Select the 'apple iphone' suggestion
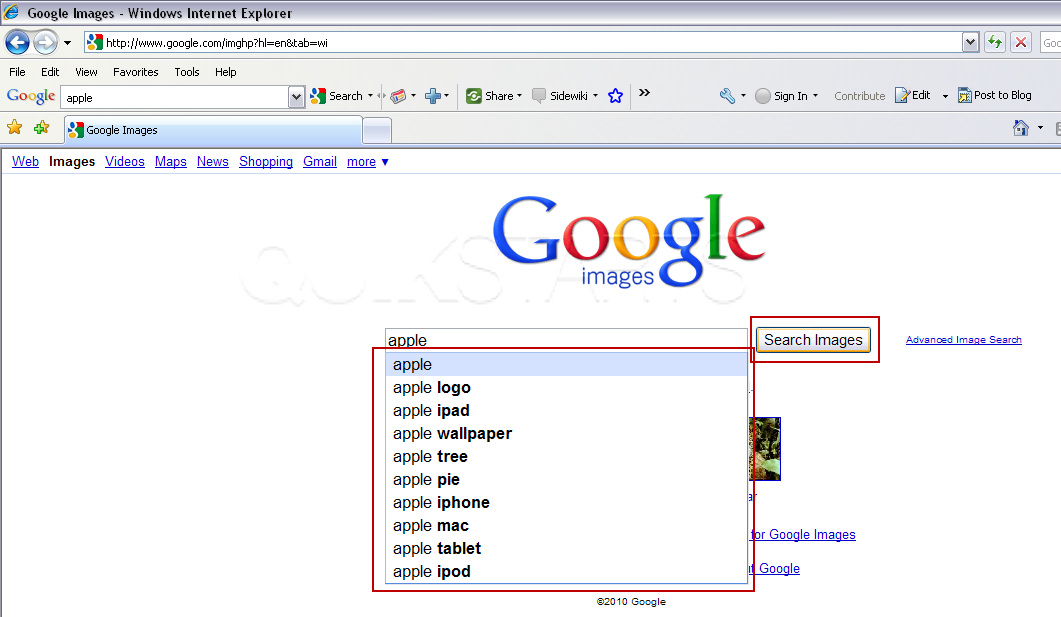Image resolution: width=1061 pixels, height=617 pixels. (566, 503)
